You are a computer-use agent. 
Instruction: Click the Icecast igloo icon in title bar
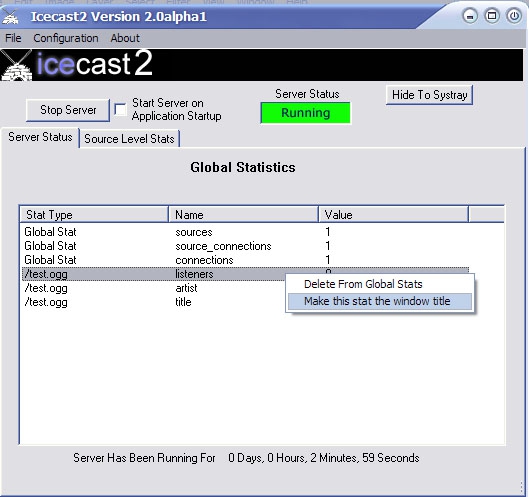10,17
